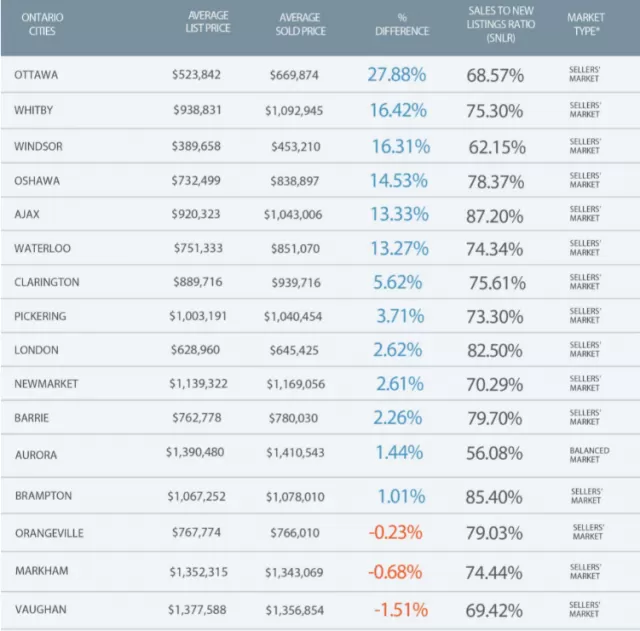The image size is (640, 631).
Task: Click Markham's sold price $1,343,069
Action: (x=294, y=572)
